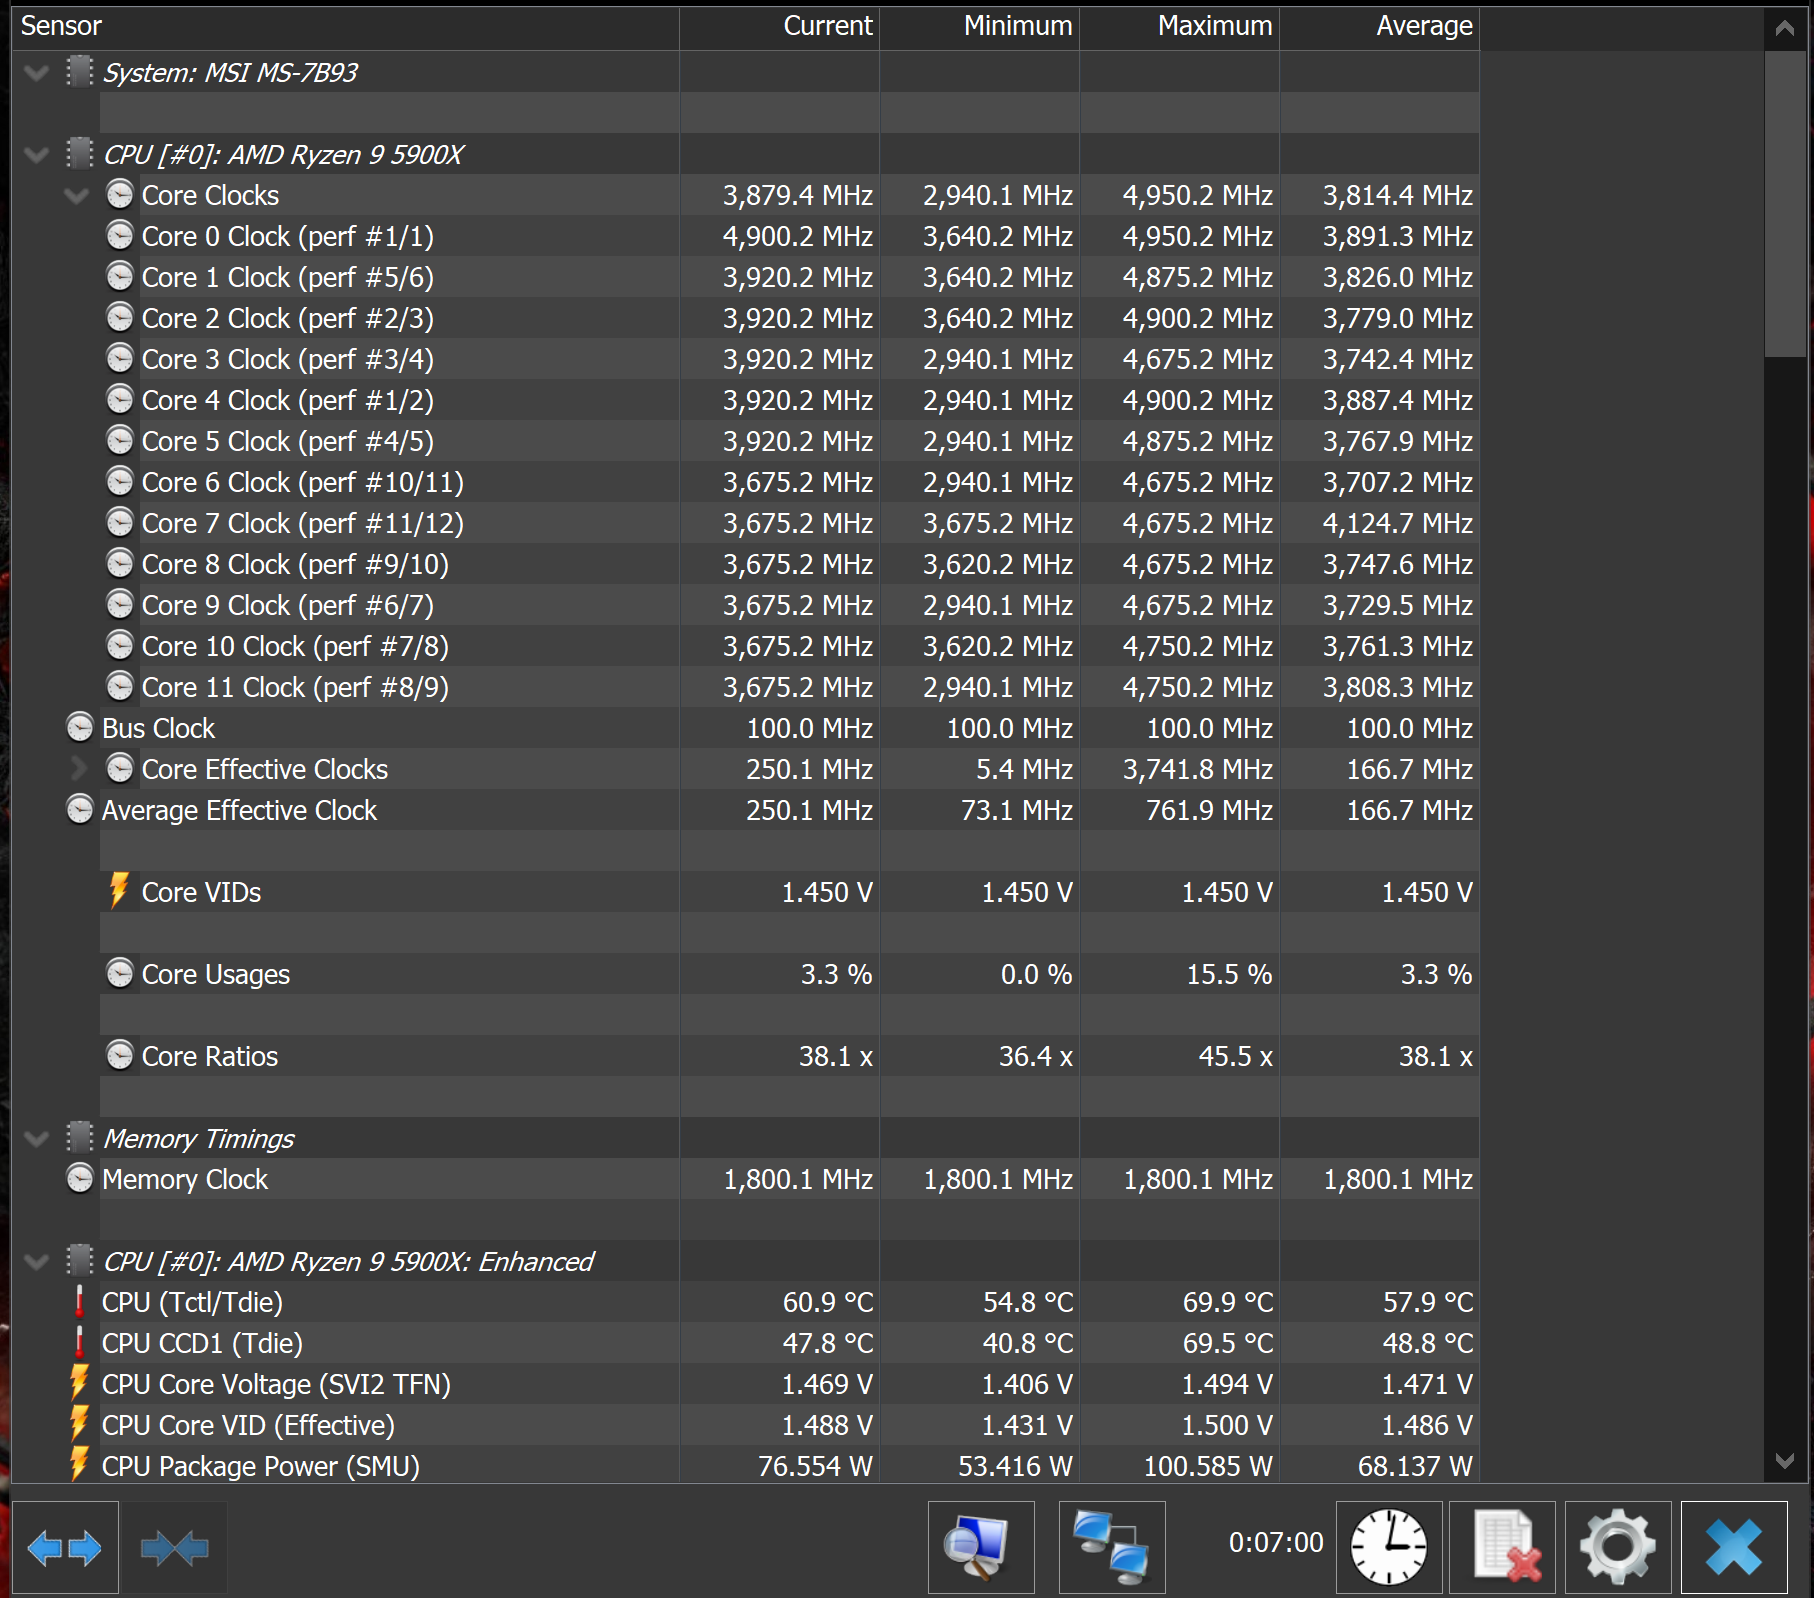Click the Bus Clock gauge icon

(80, 728)
